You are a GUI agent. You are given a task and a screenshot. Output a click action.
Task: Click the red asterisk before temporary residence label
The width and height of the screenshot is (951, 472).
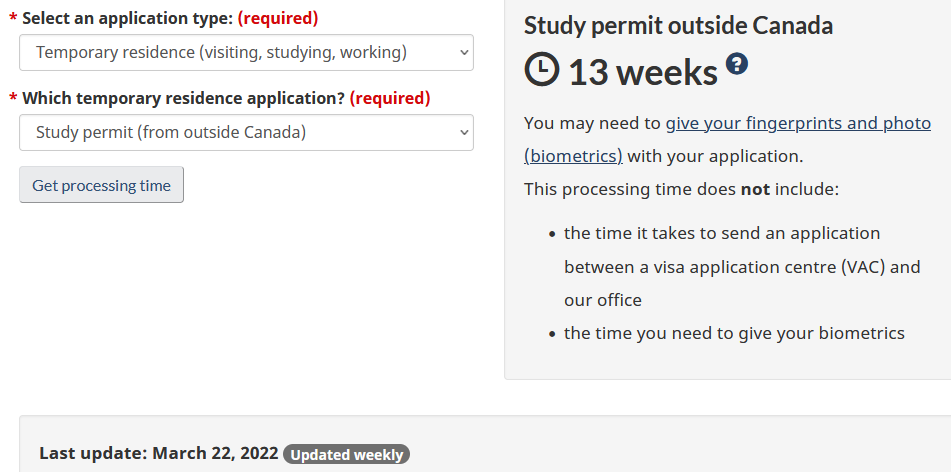12,99
